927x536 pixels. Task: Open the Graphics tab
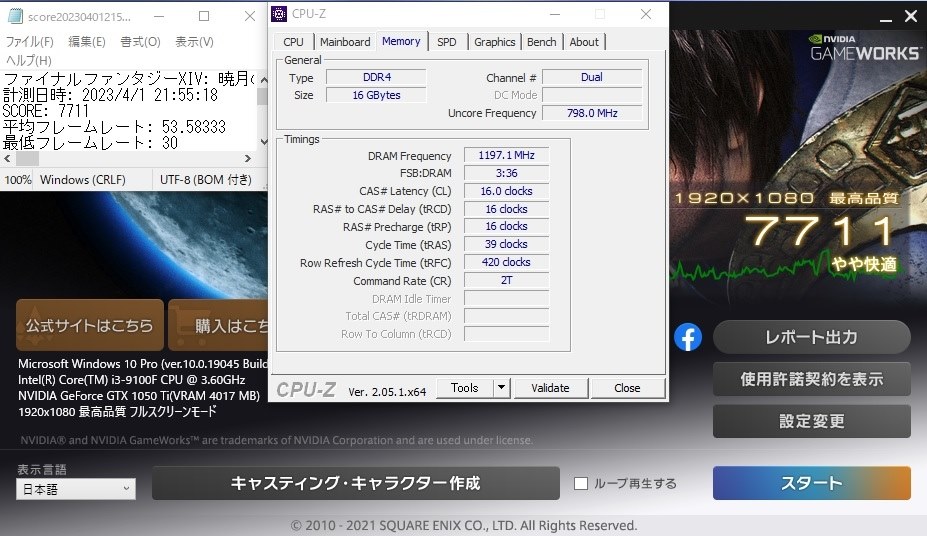494,42
